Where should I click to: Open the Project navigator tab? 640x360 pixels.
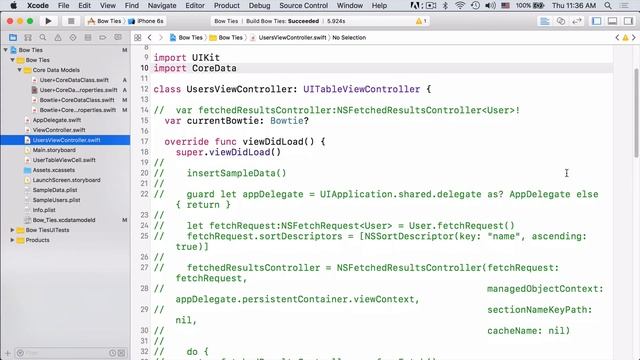tap(13, 38)
